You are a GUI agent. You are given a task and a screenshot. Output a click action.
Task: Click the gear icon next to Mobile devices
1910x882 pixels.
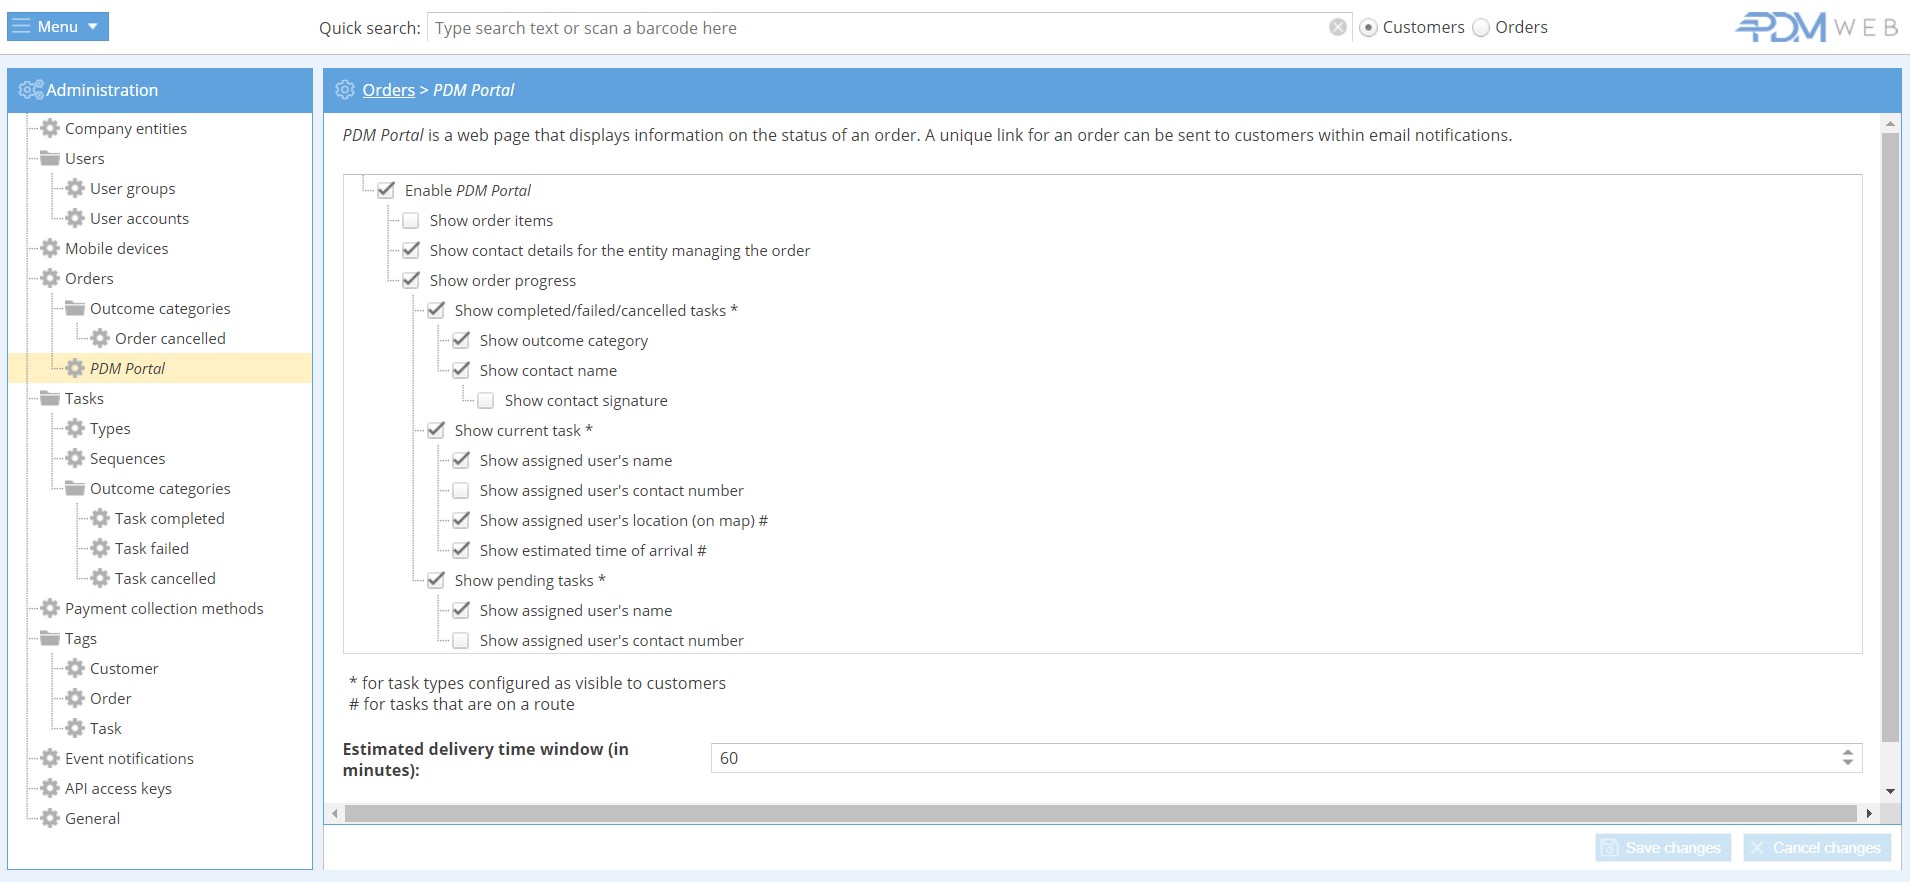[50, 248]
